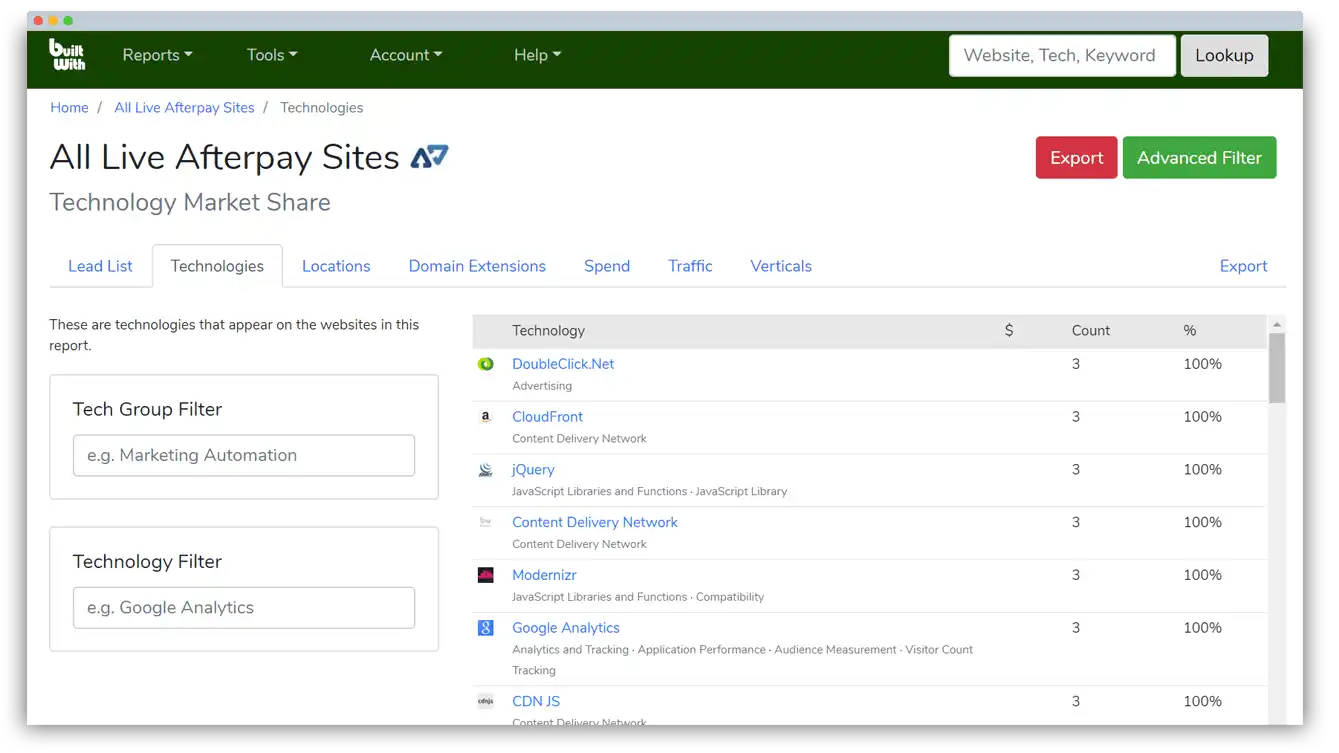
Task: Open the Content Delivery Network link
Action: pos(595,522)
